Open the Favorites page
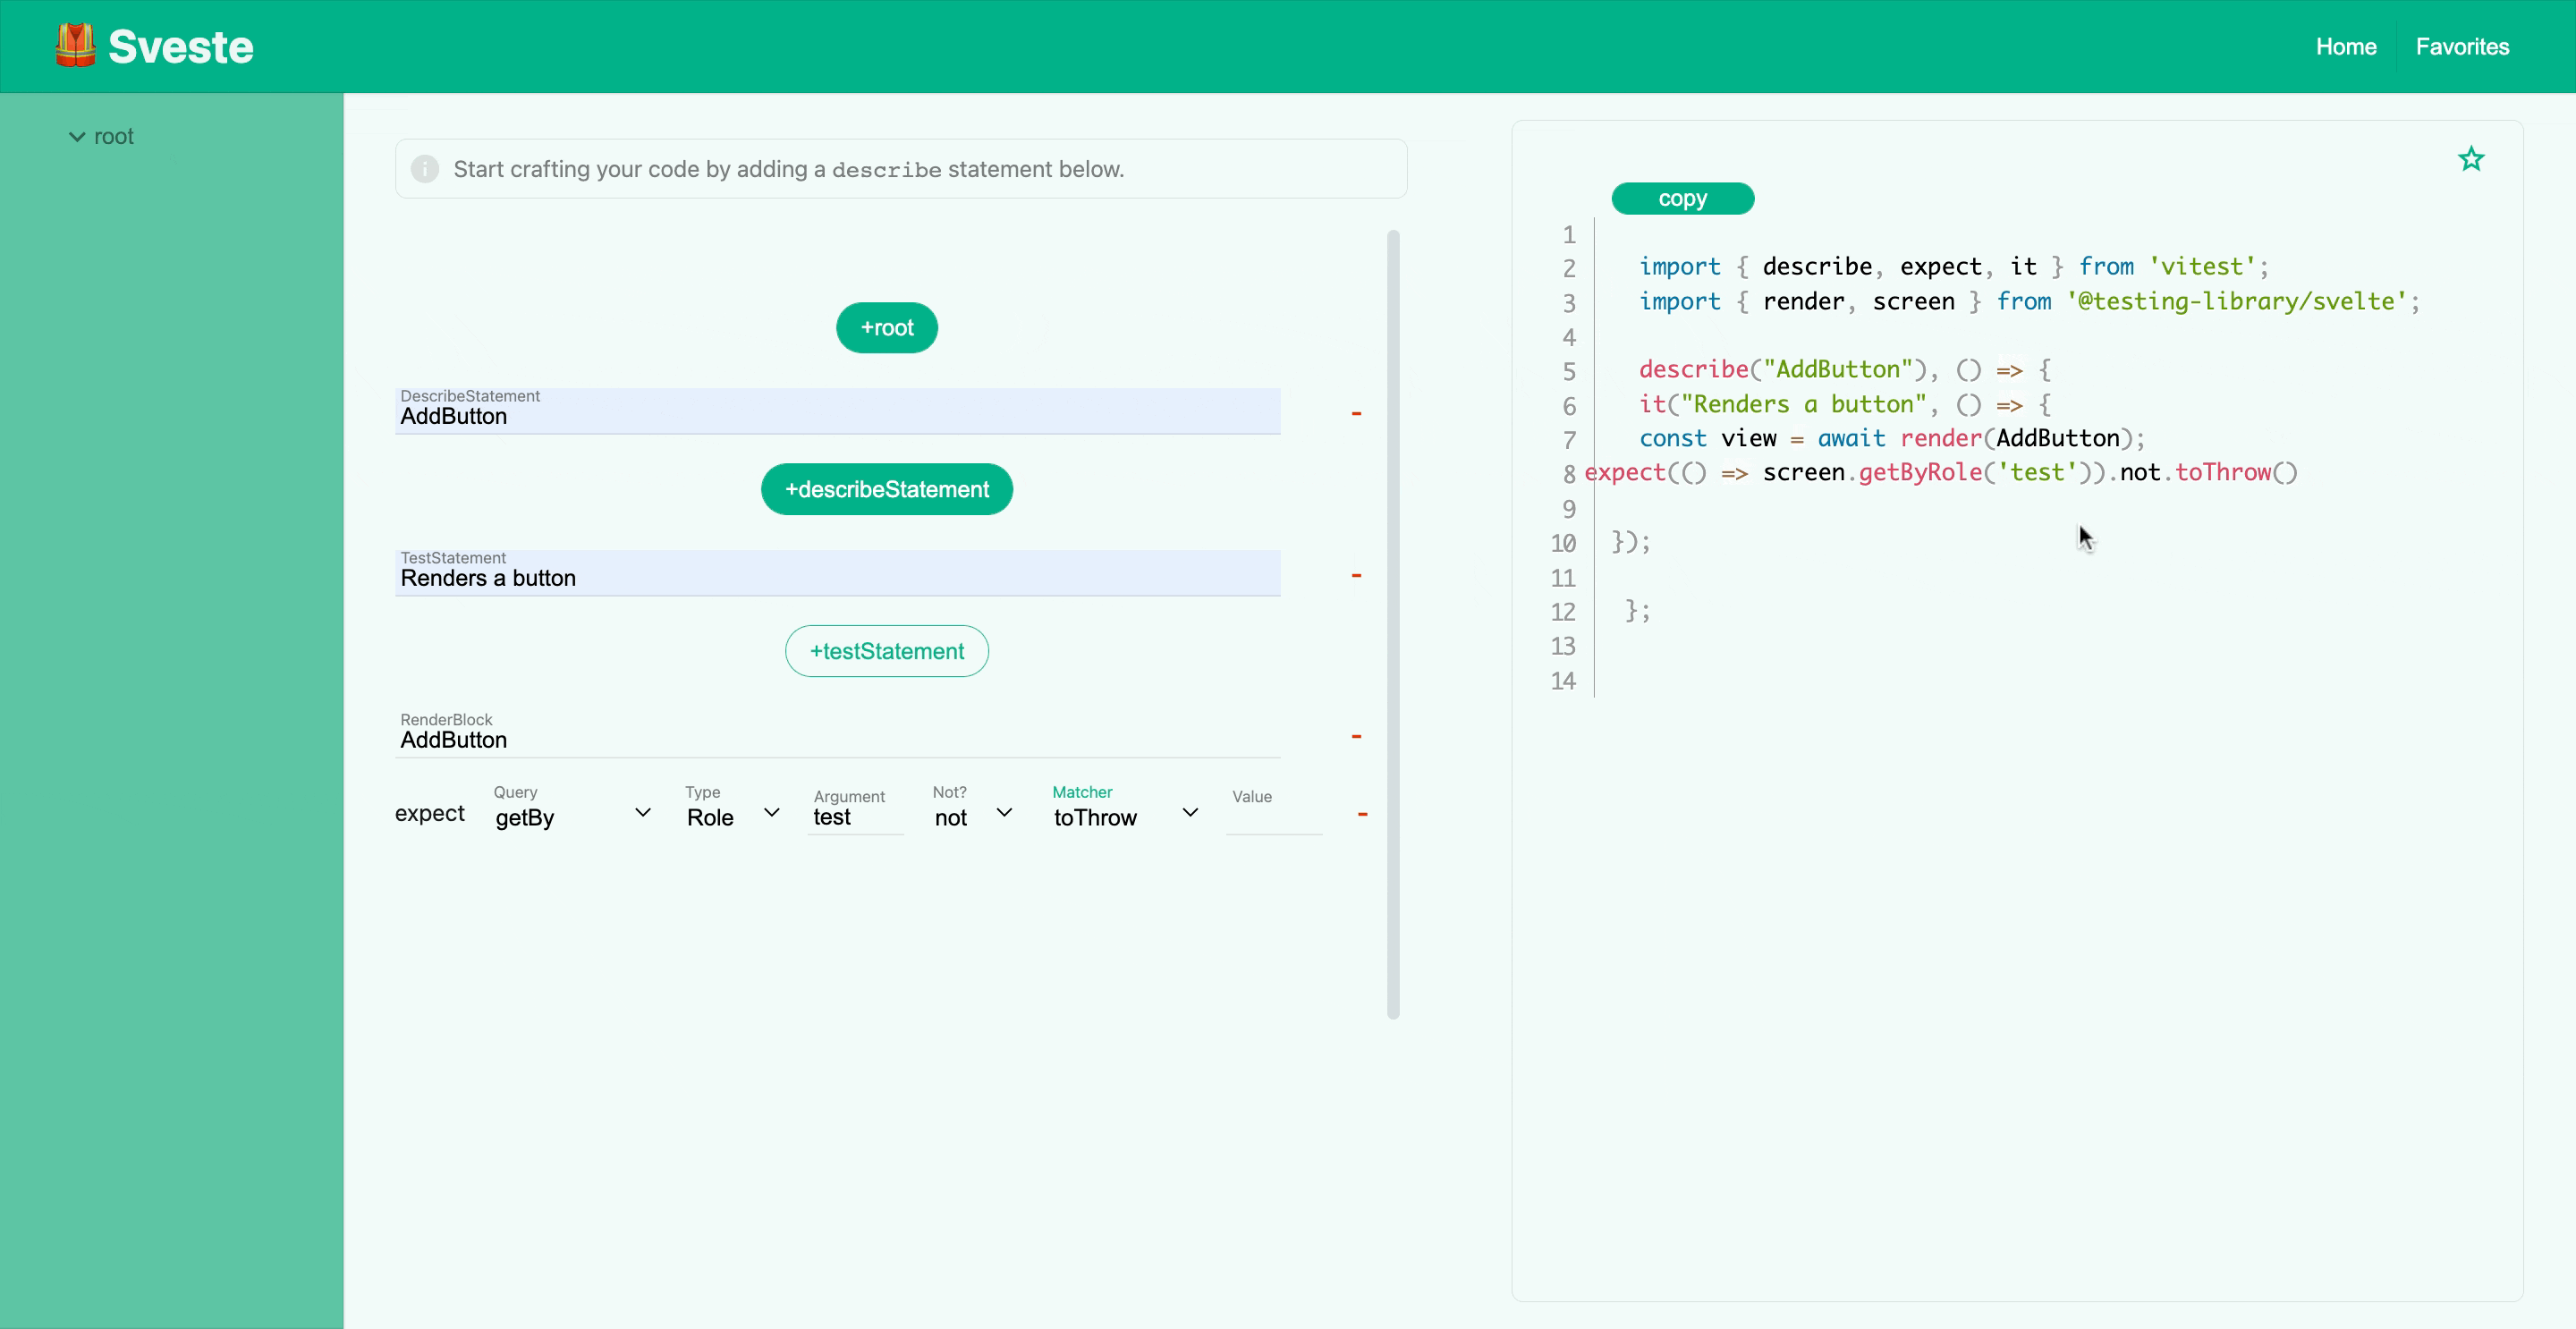 pos(2462,47)
